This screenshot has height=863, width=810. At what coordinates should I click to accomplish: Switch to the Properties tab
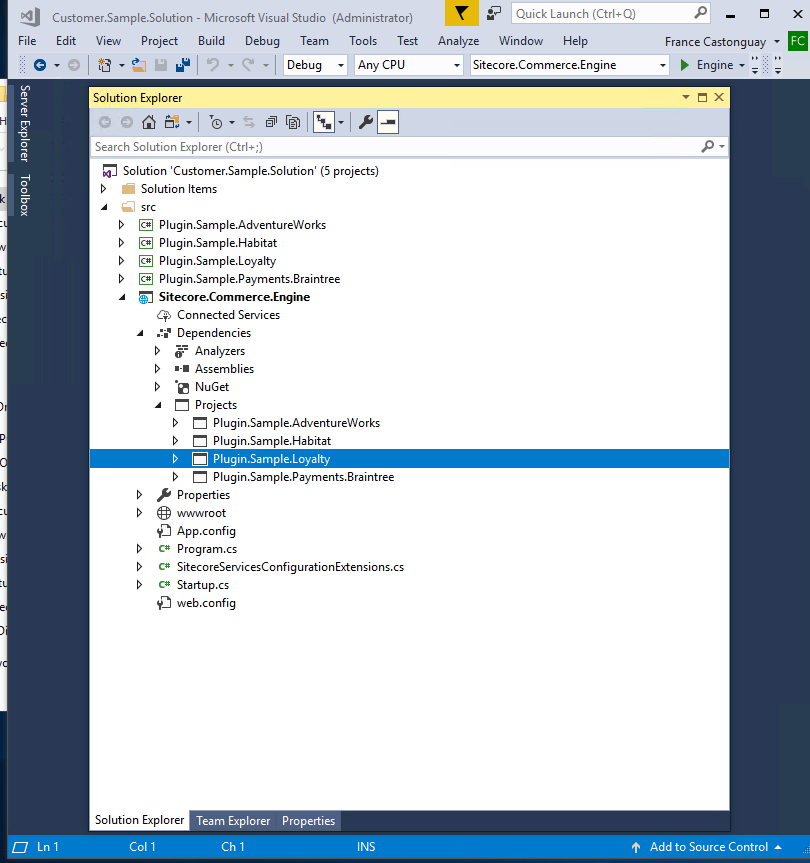308,821
